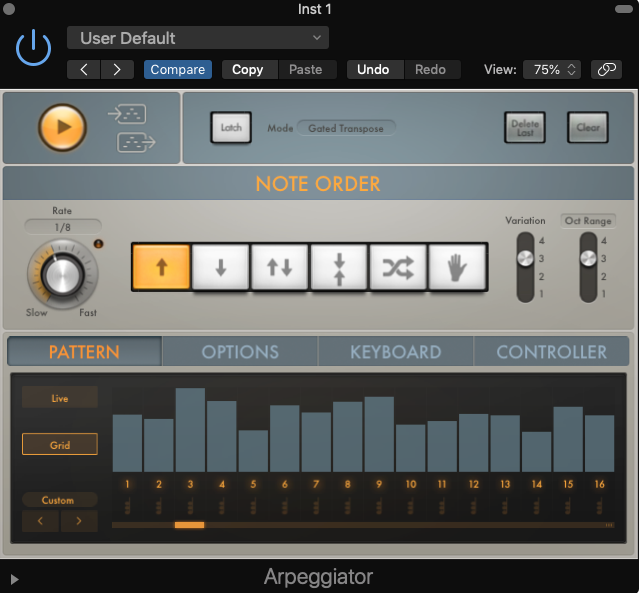Click the Variation slider handle

coord(525,258)
